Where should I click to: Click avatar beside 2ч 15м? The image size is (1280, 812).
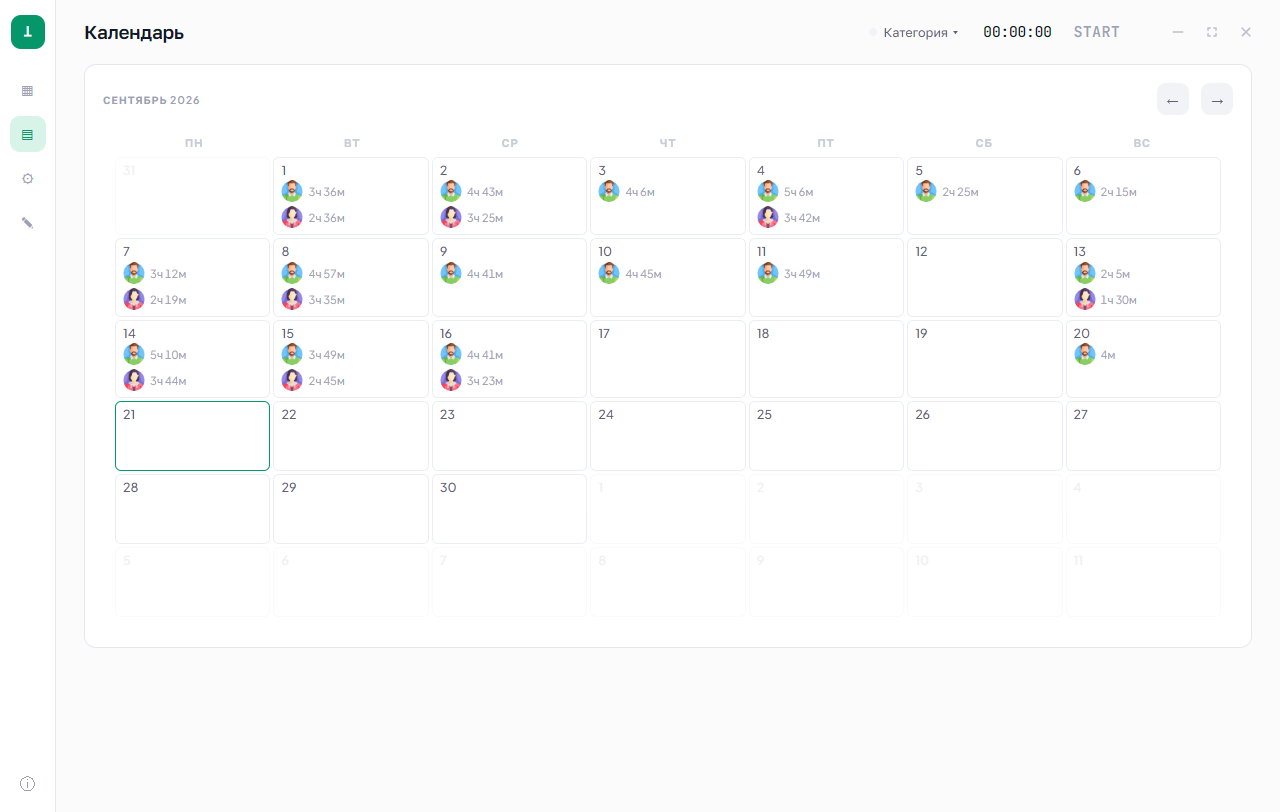[x=1085, y=191]
